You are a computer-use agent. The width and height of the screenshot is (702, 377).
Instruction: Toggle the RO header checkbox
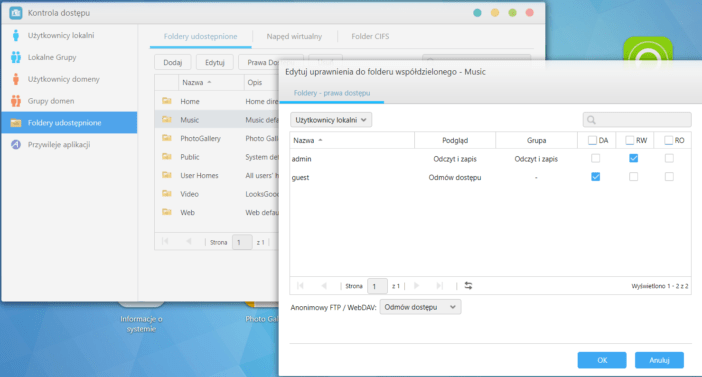(668, 140)
